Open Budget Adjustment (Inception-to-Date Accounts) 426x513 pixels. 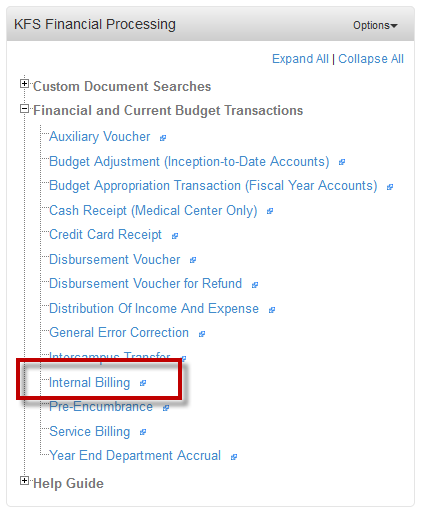[189, 162]
